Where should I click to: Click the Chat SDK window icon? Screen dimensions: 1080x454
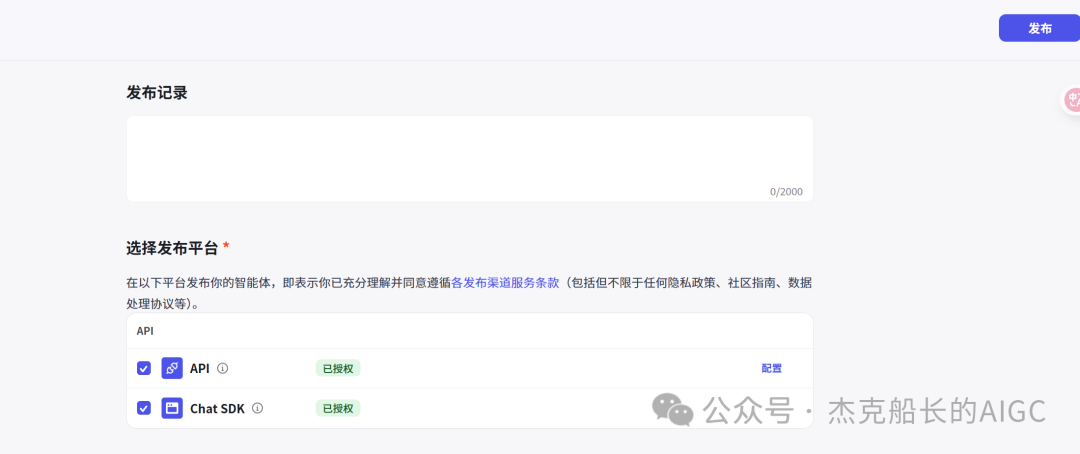click(x=172, y=409)
